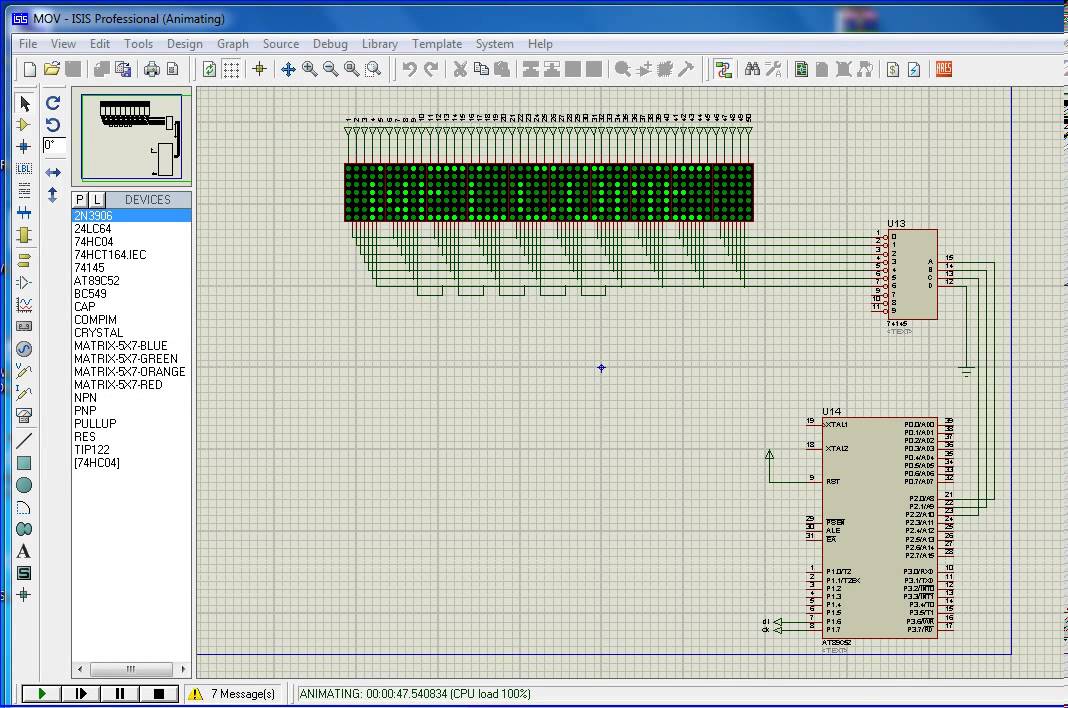Click the Rotate Clockwise icon
The height and width of the screenshot is (708, 1068).
point(53,103)
